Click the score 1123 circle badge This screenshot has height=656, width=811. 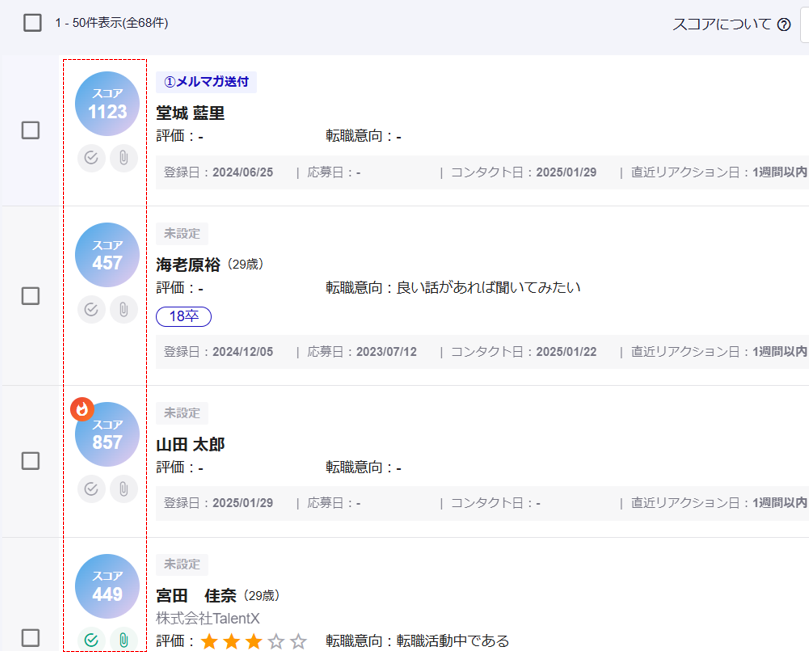pos(107,104)
